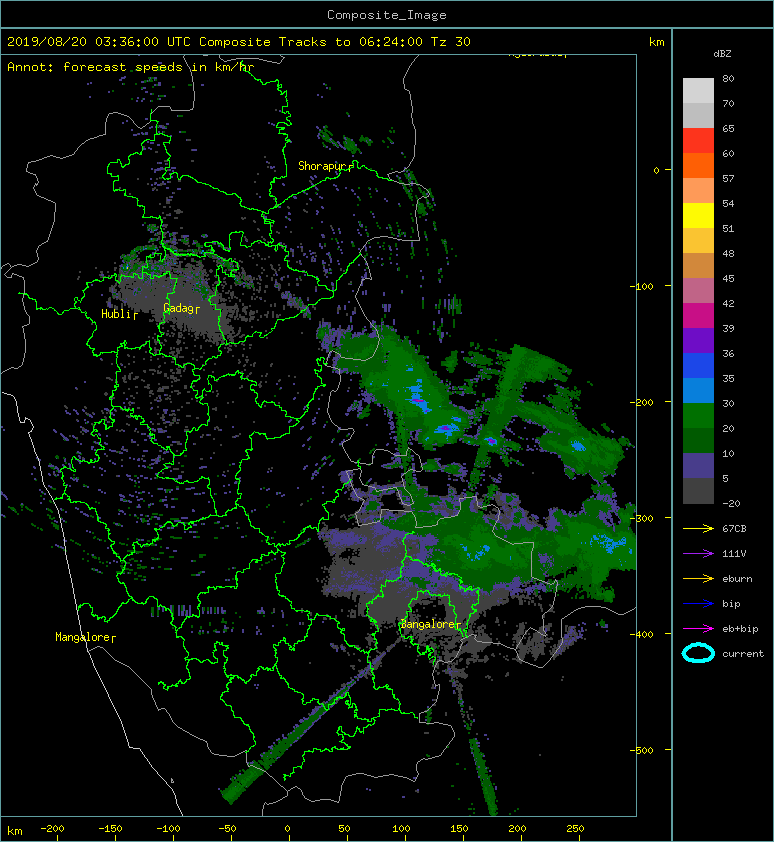774x842 pixels.
Task: Click the Annot: forecast speeds annotation text
Action: 130,67
